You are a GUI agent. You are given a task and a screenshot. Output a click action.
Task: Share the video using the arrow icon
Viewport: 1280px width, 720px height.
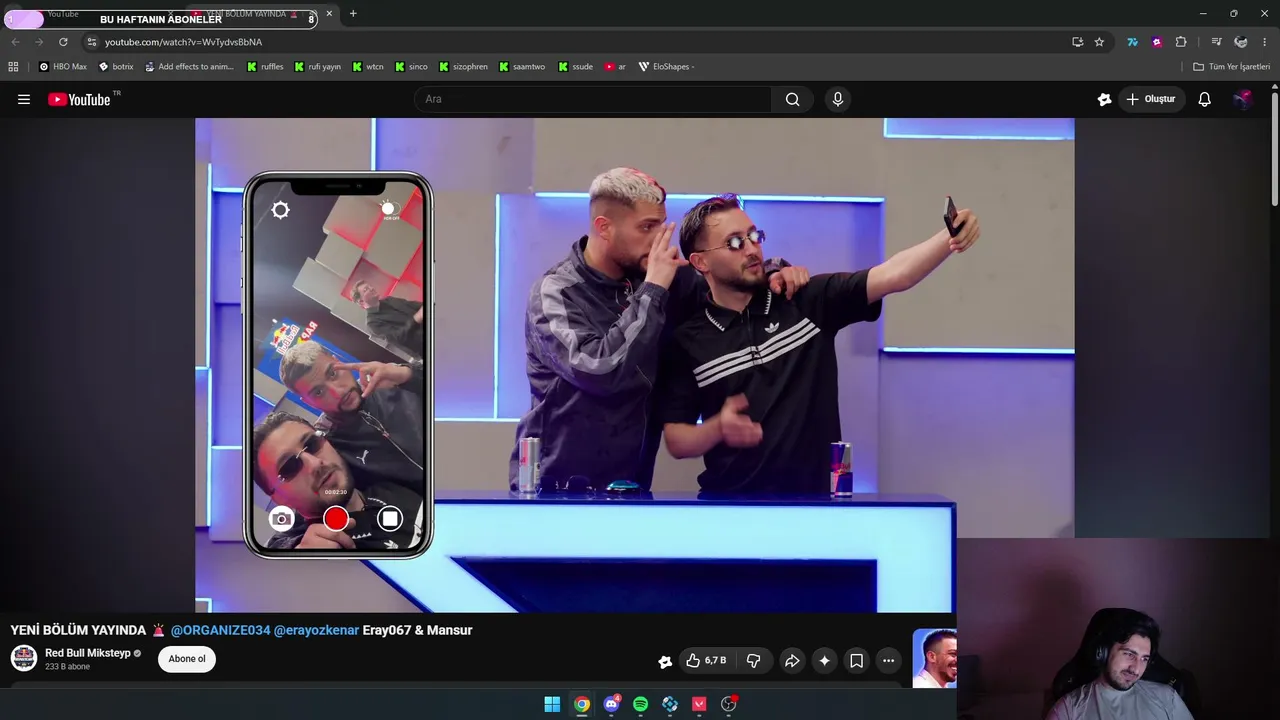pyautogui.click(x=792, y=661)
